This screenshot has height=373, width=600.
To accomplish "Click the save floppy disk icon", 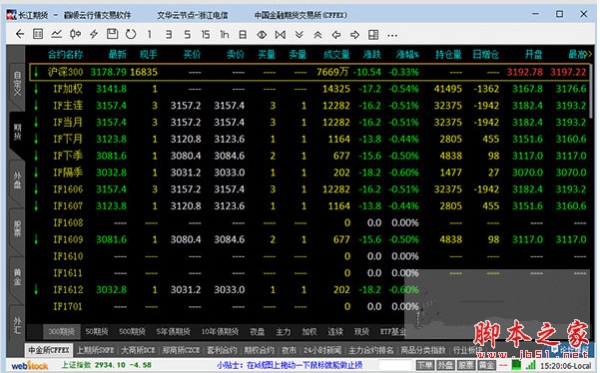I will (112, 34).
